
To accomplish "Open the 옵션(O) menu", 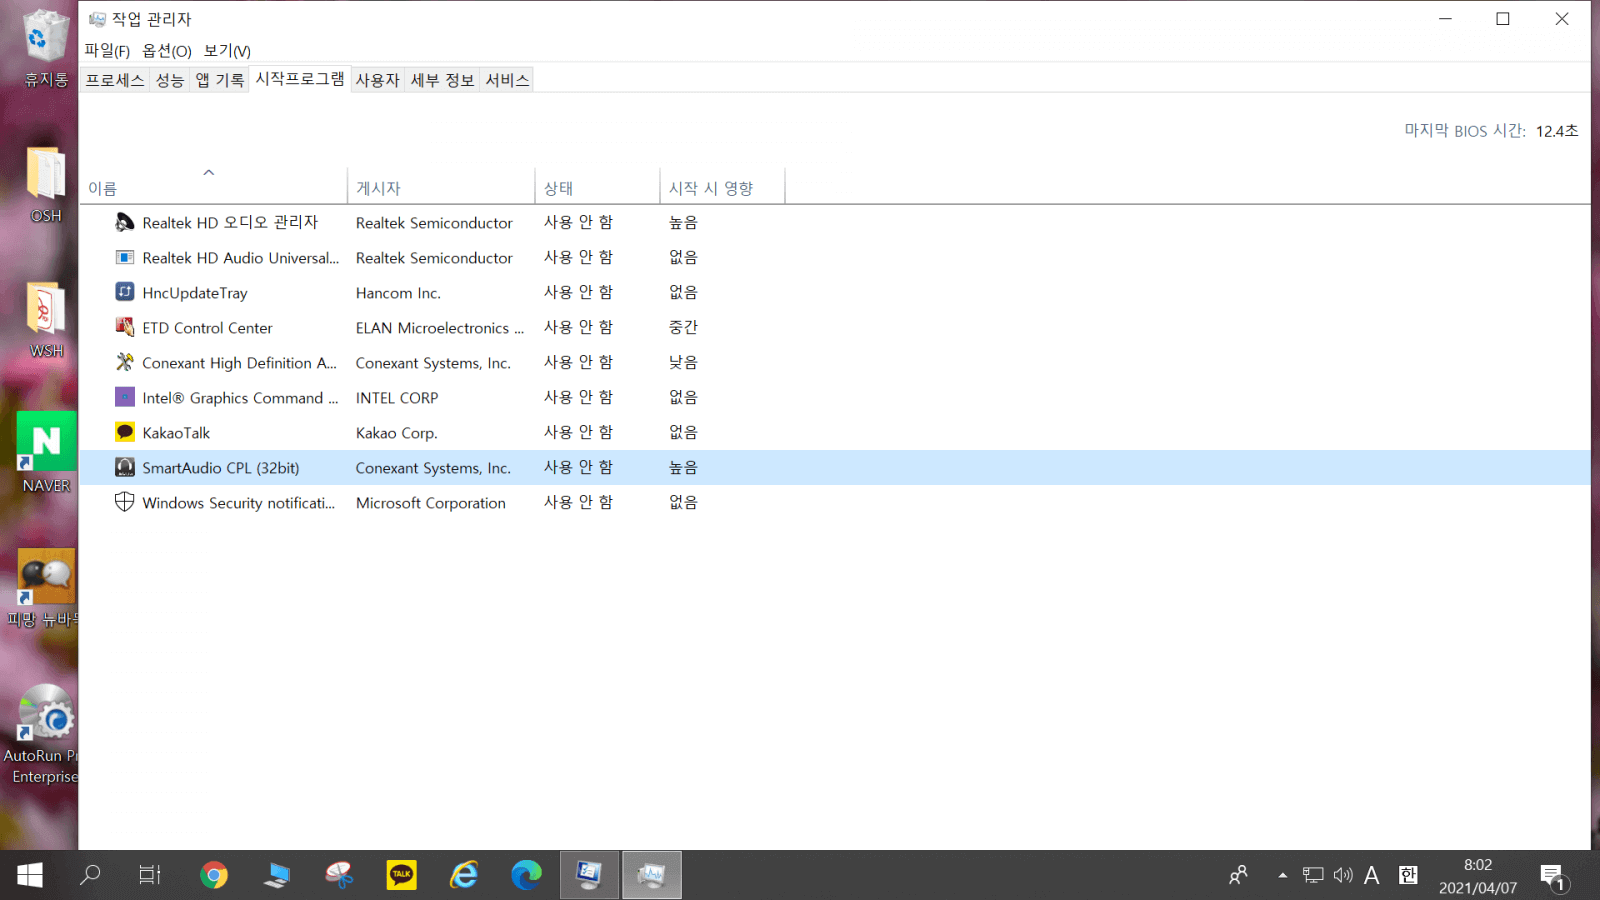I will 167,50.
